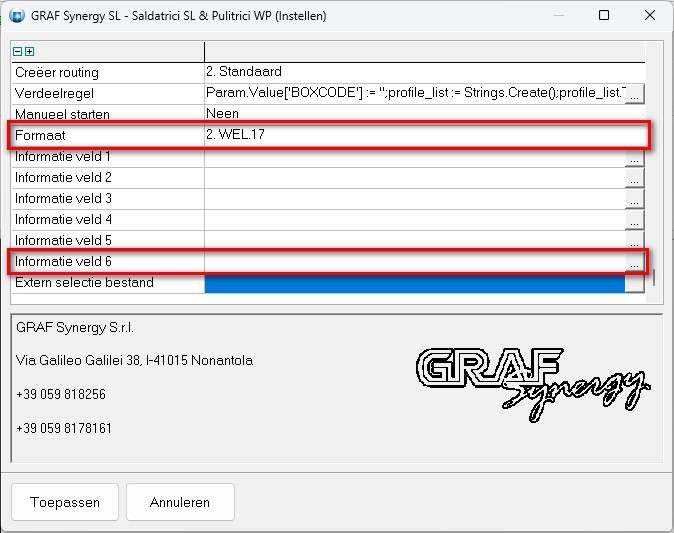The width and height of the screenshot is (674, 533).
Task: Focus the Informatie veld 4 value field
Action: point(415,220)
